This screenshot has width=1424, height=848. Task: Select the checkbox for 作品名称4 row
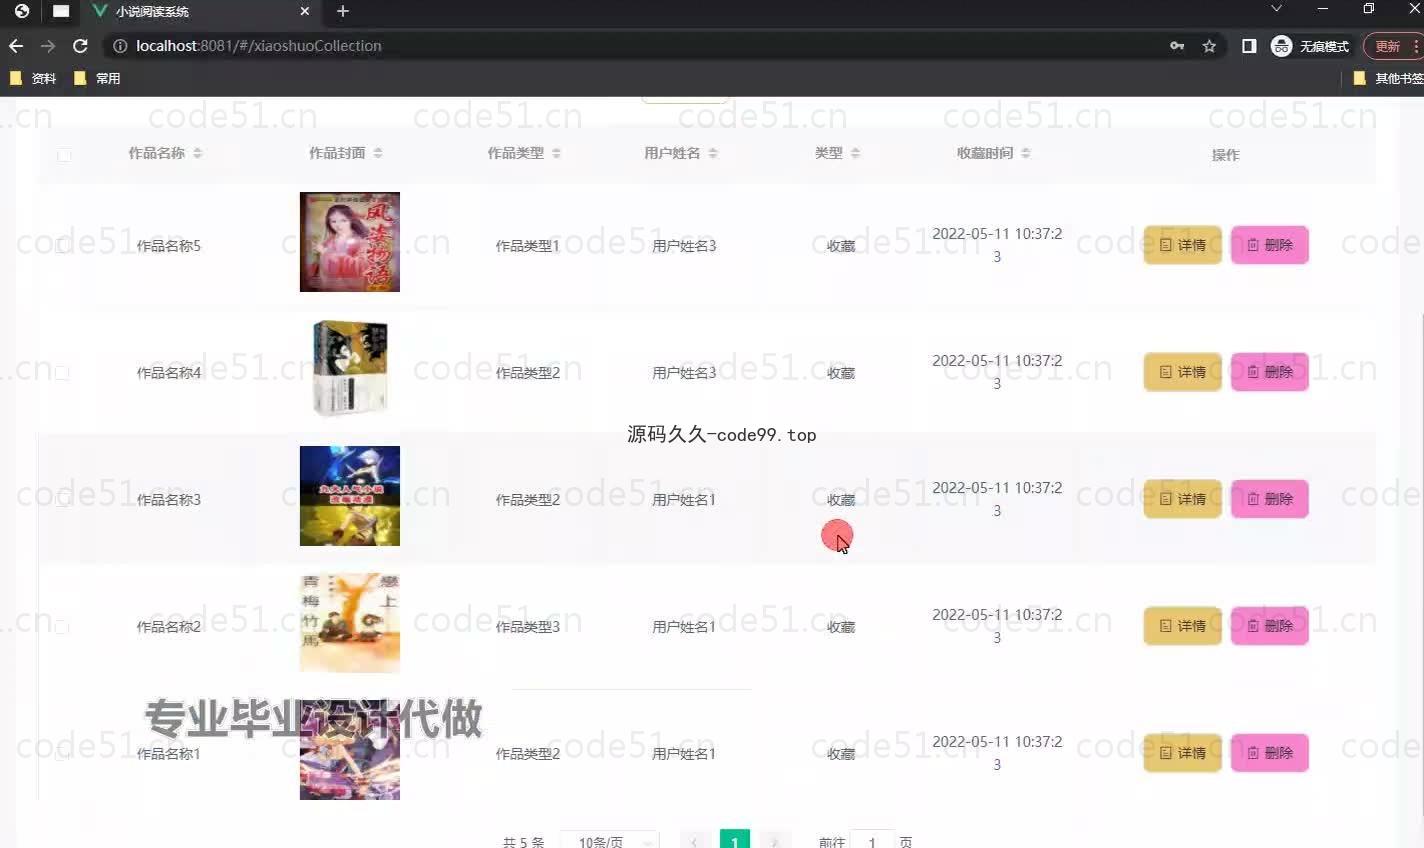(62, 373)
